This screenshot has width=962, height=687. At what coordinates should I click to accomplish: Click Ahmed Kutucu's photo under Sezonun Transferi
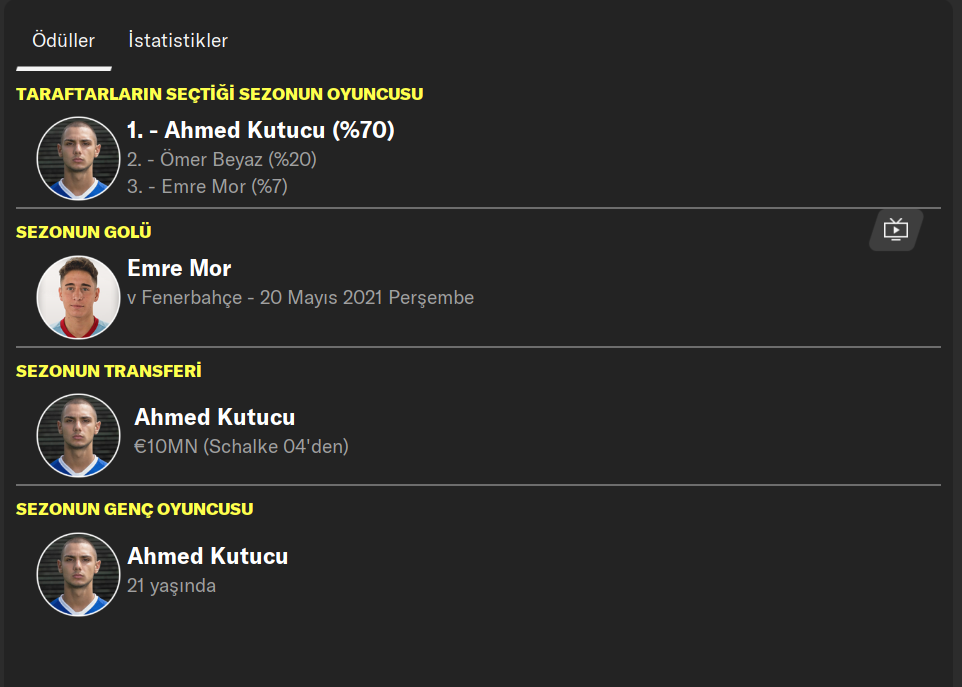click(78, 435)
